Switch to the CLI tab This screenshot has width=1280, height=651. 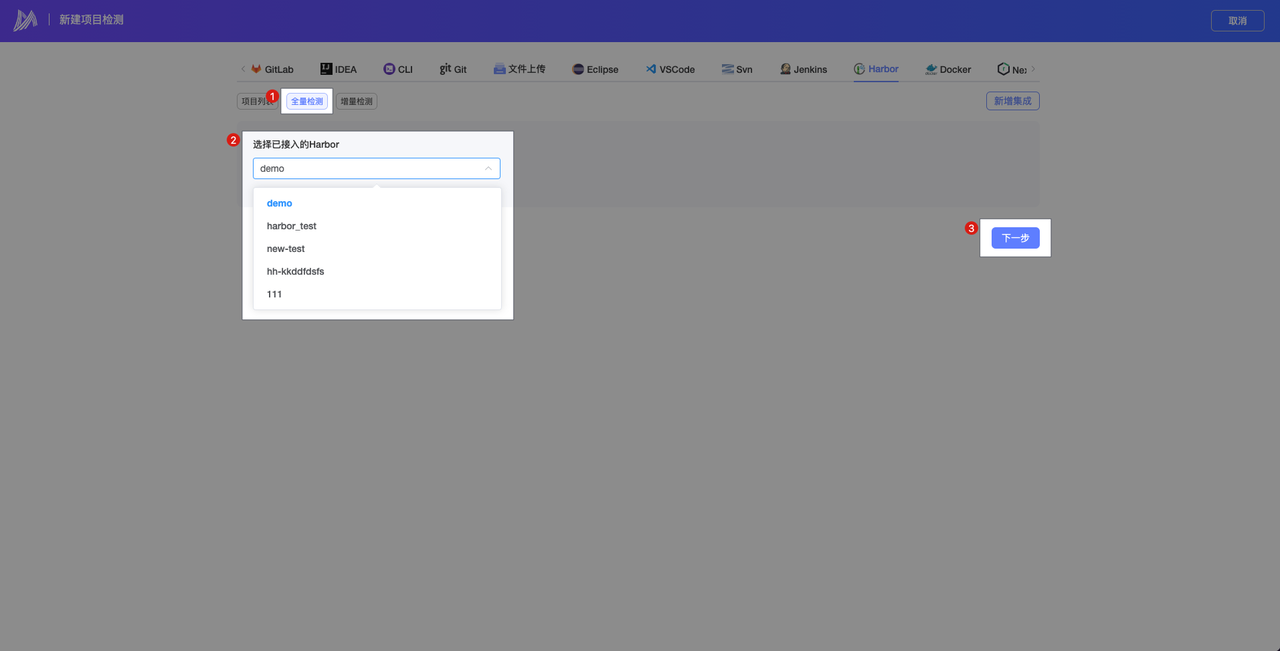coord(398,69)
